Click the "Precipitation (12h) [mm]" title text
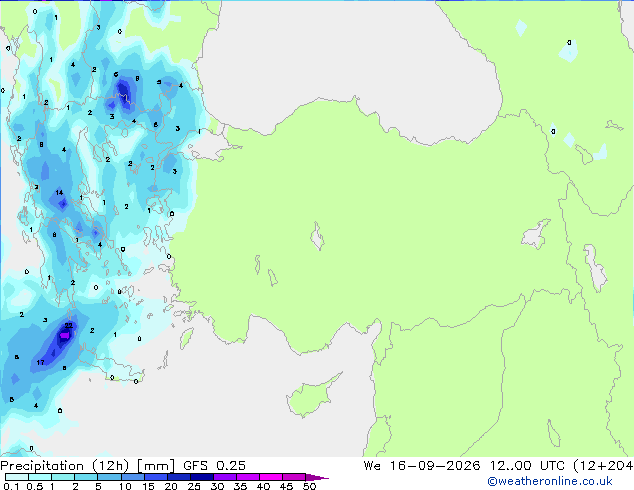Screen dimensions: 634x490 point(88,465)
